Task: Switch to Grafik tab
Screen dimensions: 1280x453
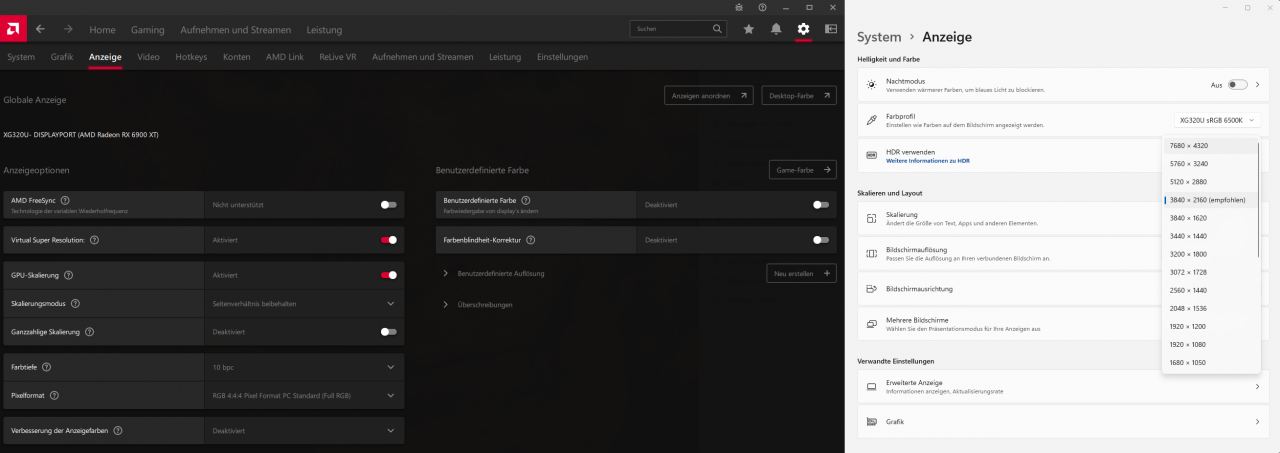Action: point(62,57)
